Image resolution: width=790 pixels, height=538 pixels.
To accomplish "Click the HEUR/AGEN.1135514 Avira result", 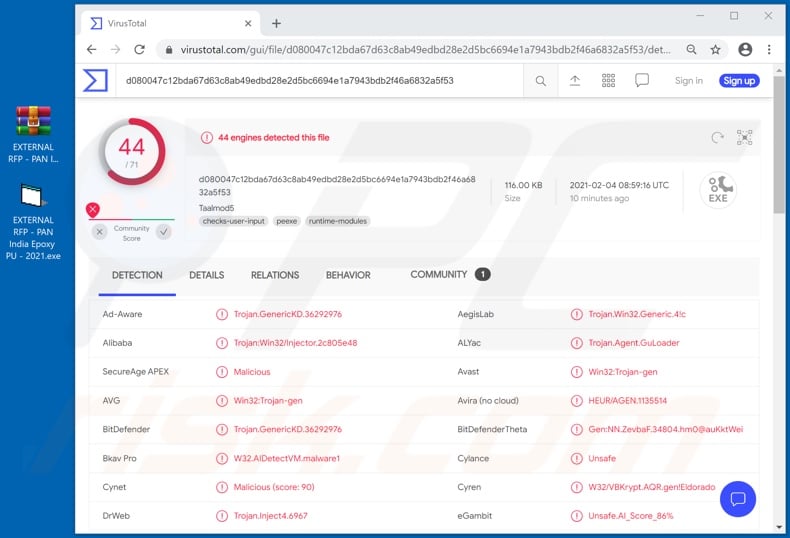I will [x=627, y=401].
